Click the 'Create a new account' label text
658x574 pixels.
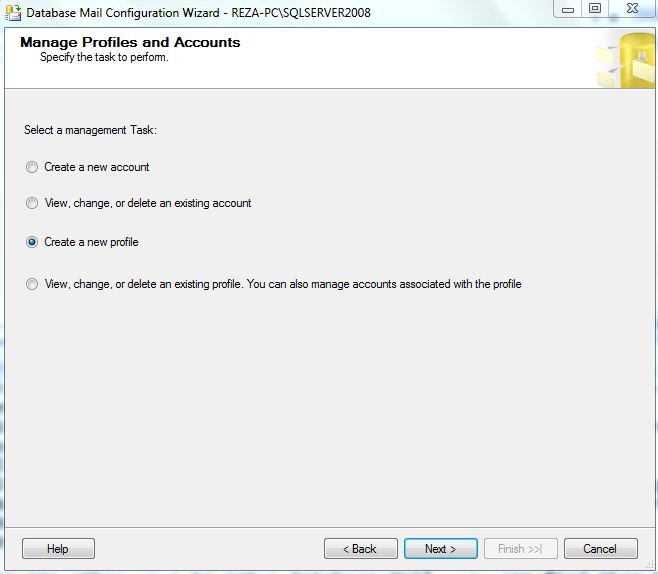[97, 168]
